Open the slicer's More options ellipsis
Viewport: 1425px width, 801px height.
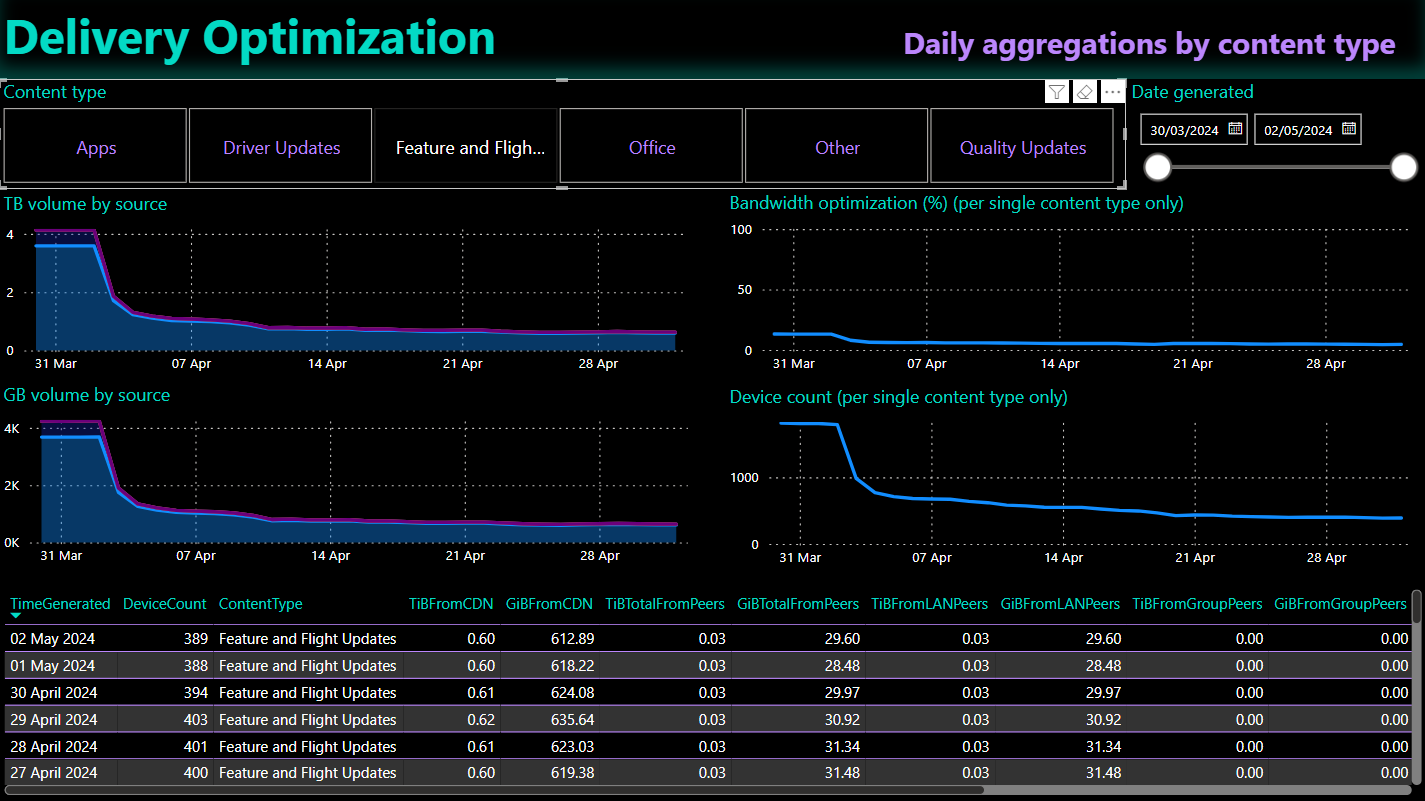(x=1112, y=92)
